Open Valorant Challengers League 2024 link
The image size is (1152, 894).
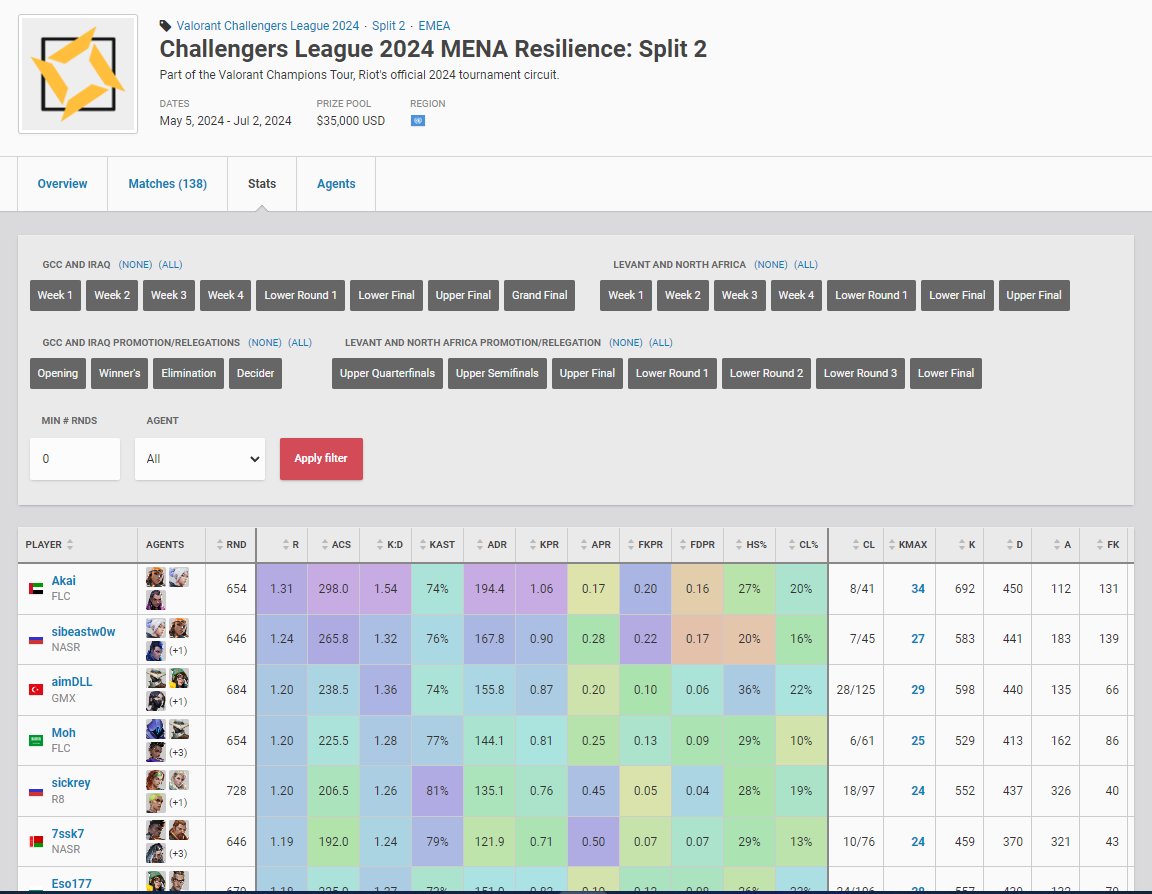(267, 26)
